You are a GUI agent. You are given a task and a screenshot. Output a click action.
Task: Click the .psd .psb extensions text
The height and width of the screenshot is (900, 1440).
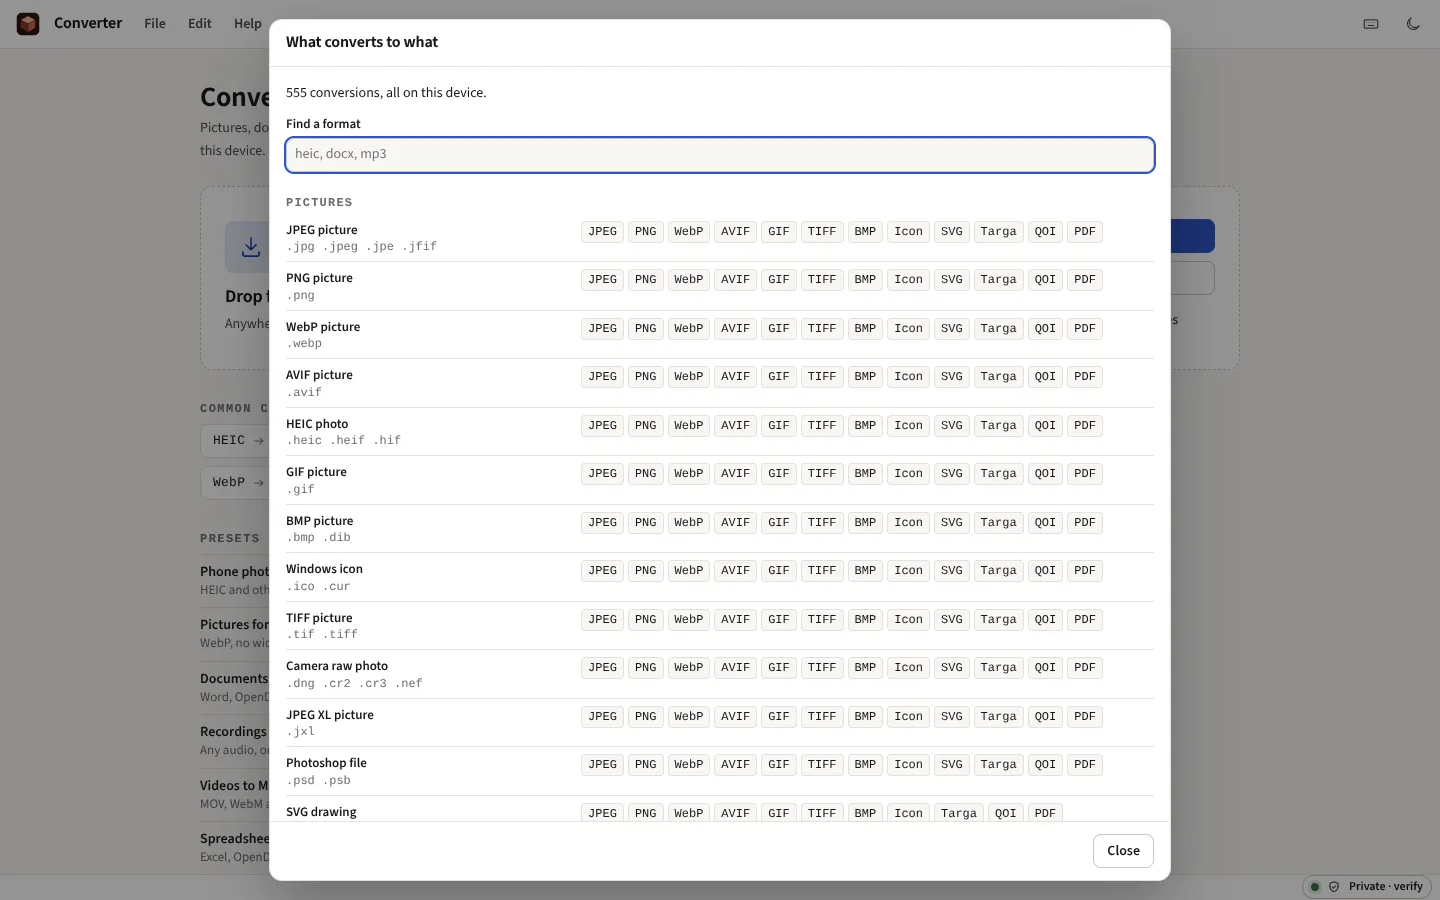319,780
